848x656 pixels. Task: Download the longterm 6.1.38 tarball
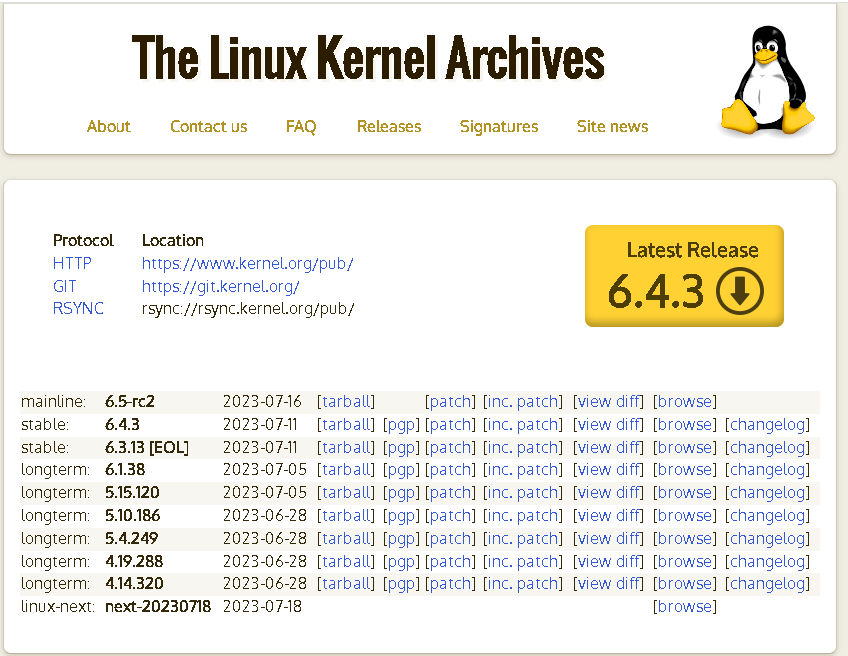[346, 470]
